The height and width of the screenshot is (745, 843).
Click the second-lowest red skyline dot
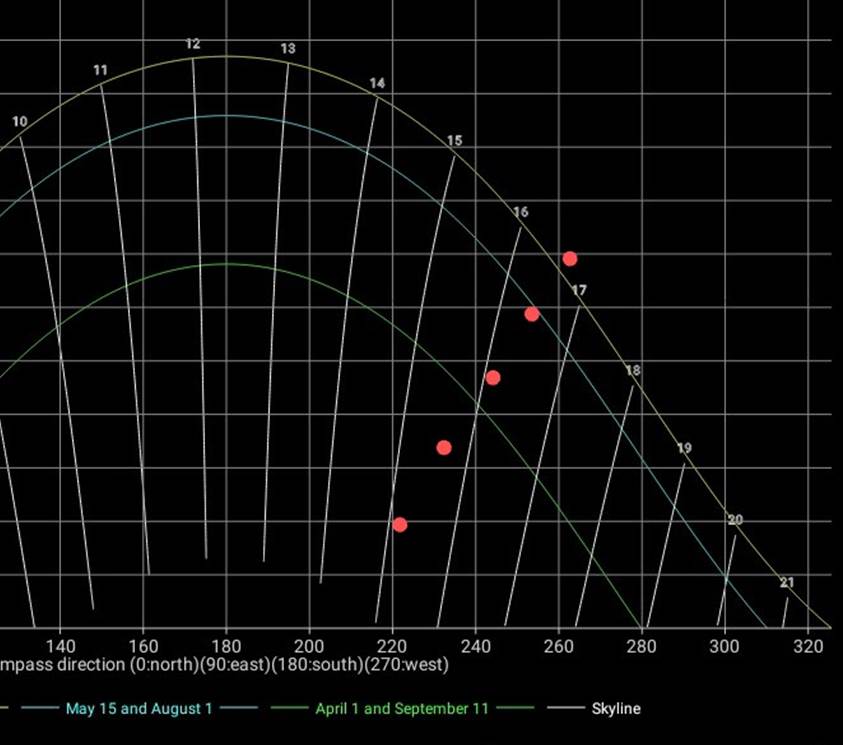tap(444, 448)
